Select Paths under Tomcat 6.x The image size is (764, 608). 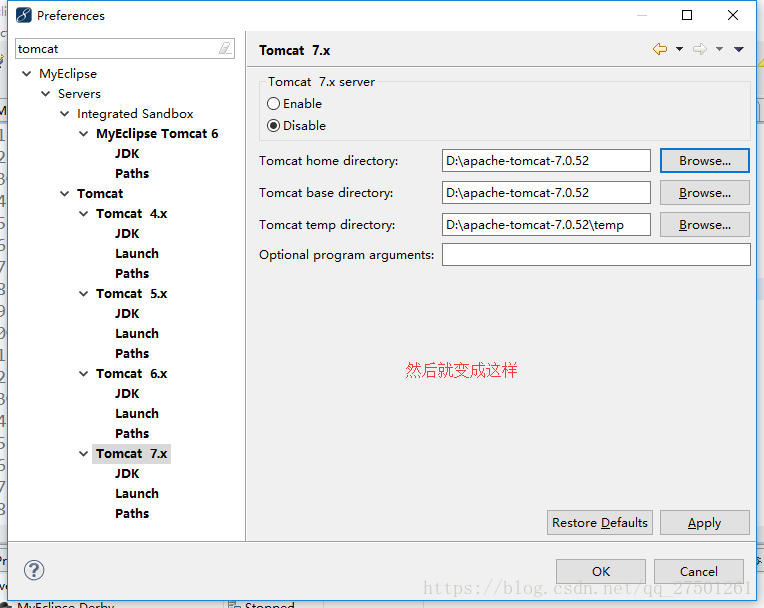point(132,434)
